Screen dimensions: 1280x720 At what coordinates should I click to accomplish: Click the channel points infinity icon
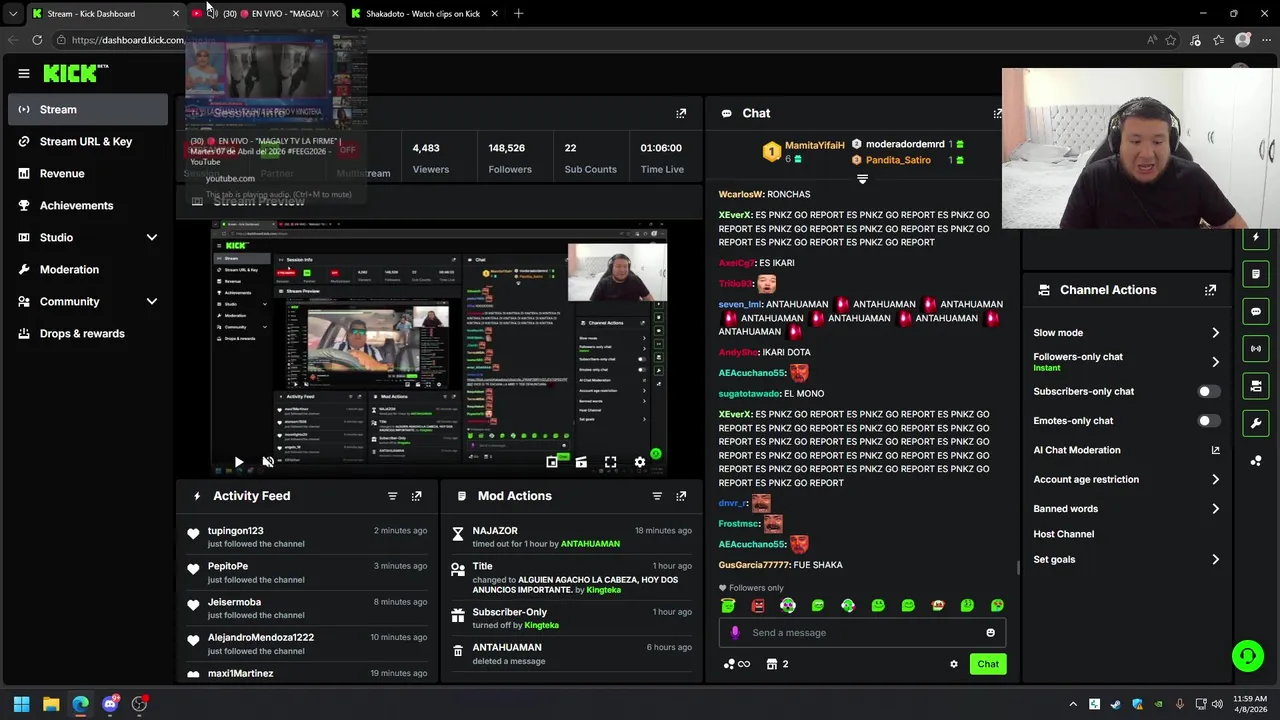(736, 664)
